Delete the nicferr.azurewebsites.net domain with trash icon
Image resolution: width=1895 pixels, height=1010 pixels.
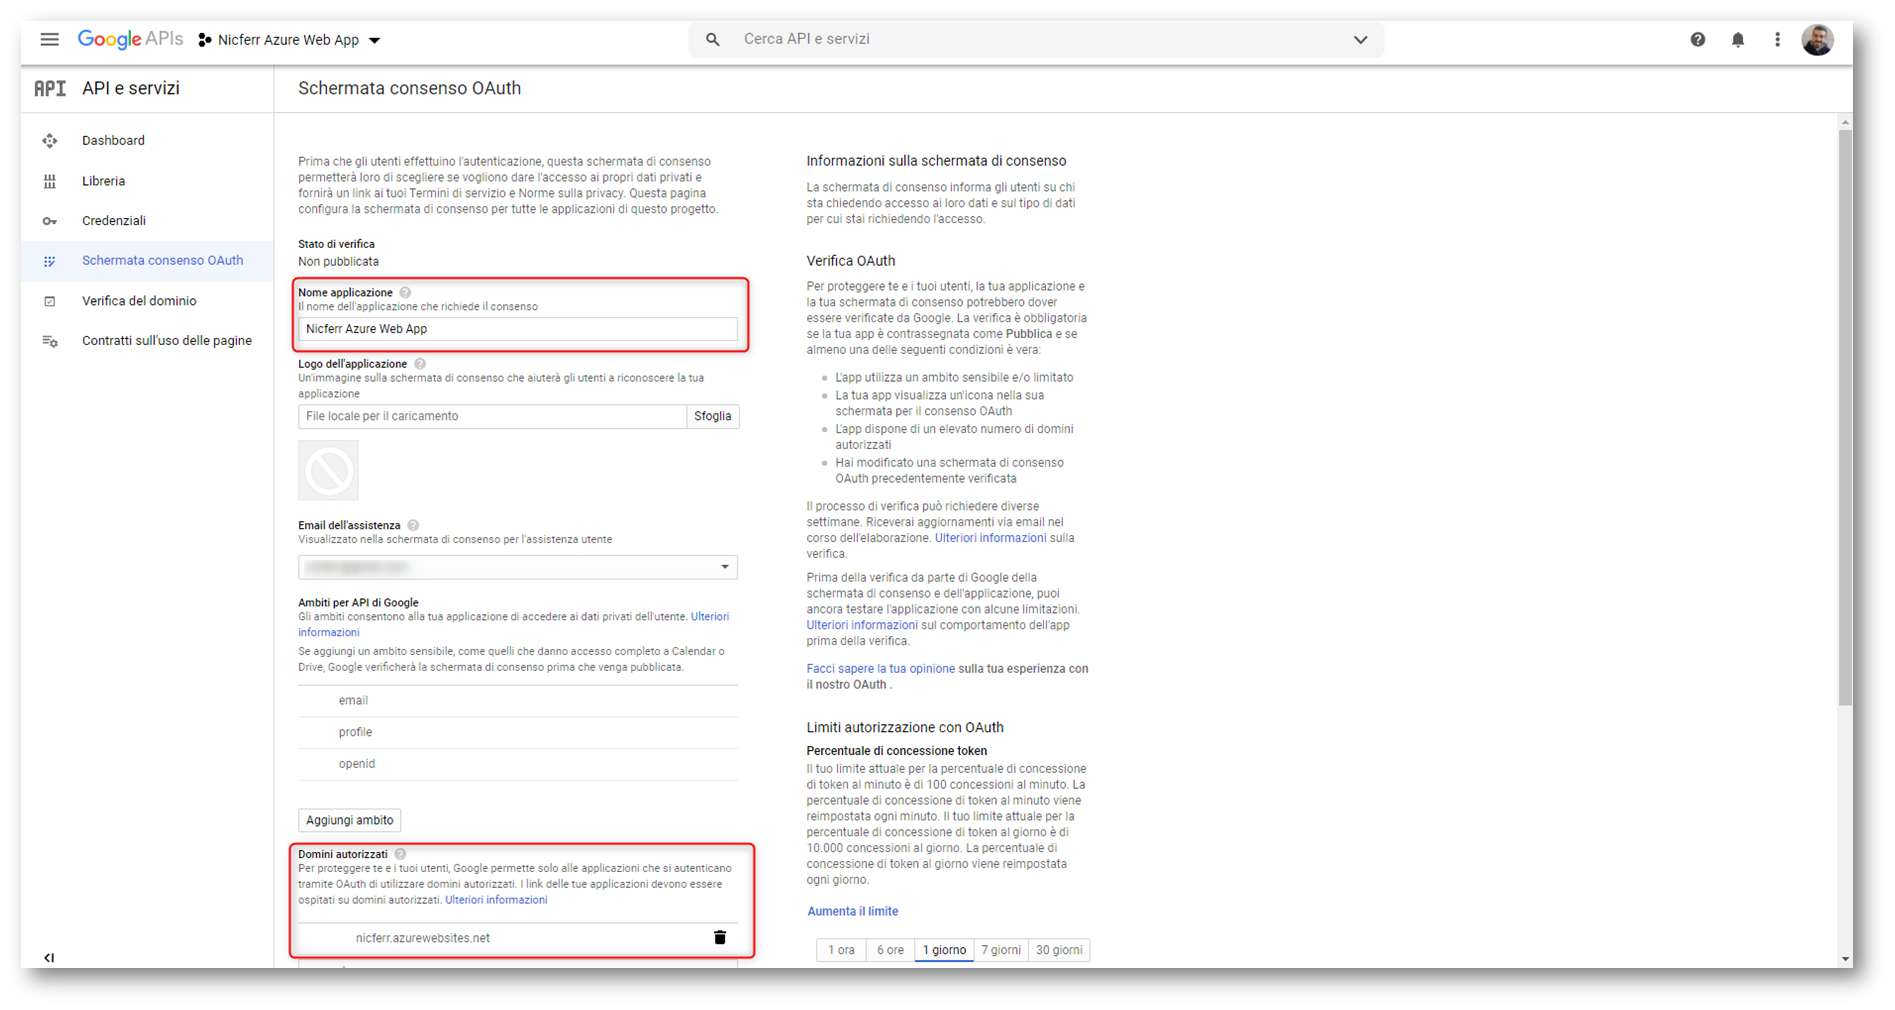720,938
